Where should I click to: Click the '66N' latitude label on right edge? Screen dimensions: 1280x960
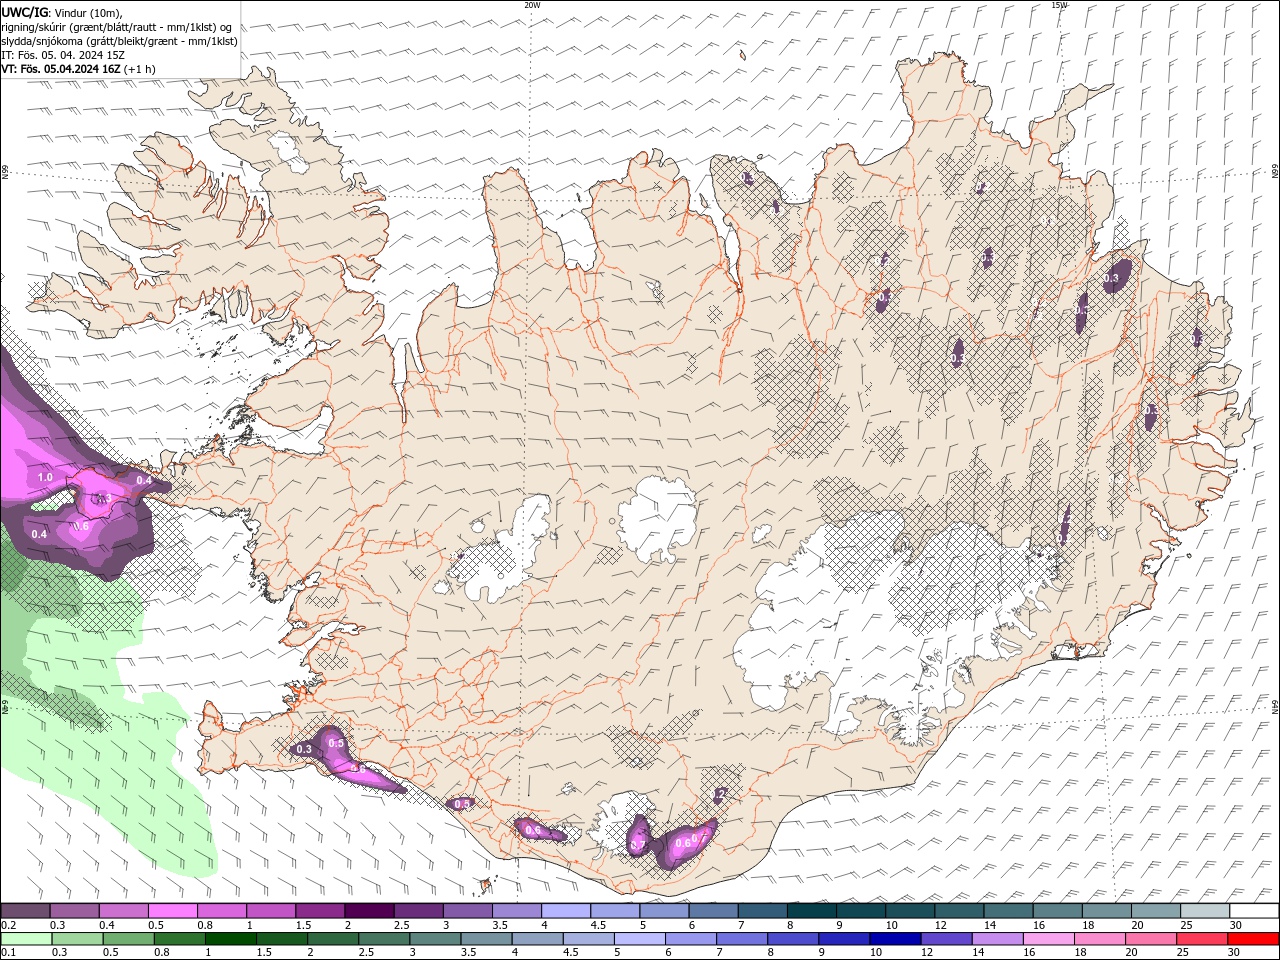point(1275,172)
